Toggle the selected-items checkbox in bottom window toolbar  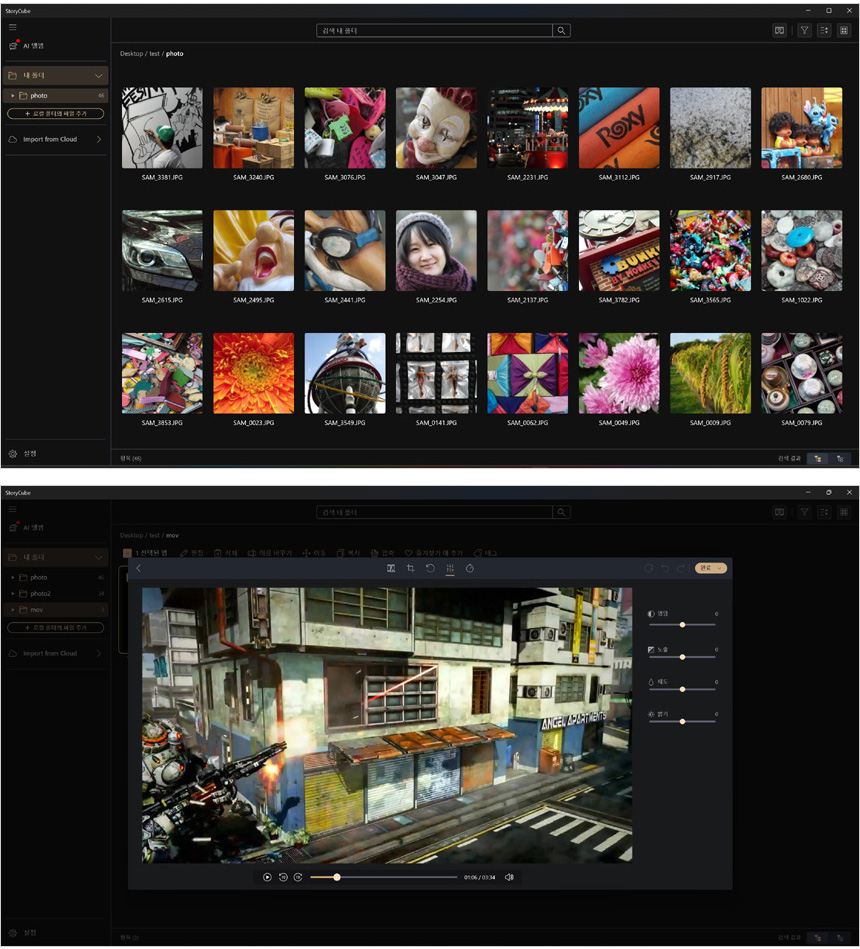(127, 553)
